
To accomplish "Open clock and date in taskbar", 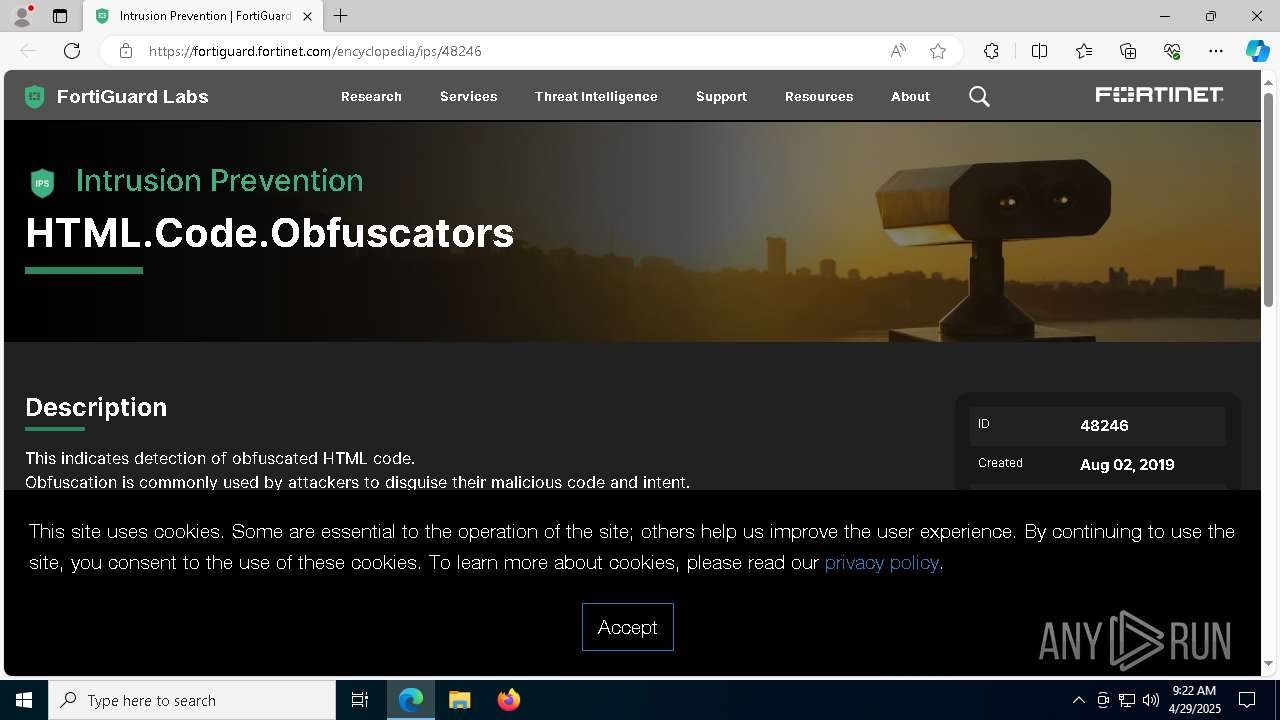I will pyautogui.click(x=1194, y=700).
